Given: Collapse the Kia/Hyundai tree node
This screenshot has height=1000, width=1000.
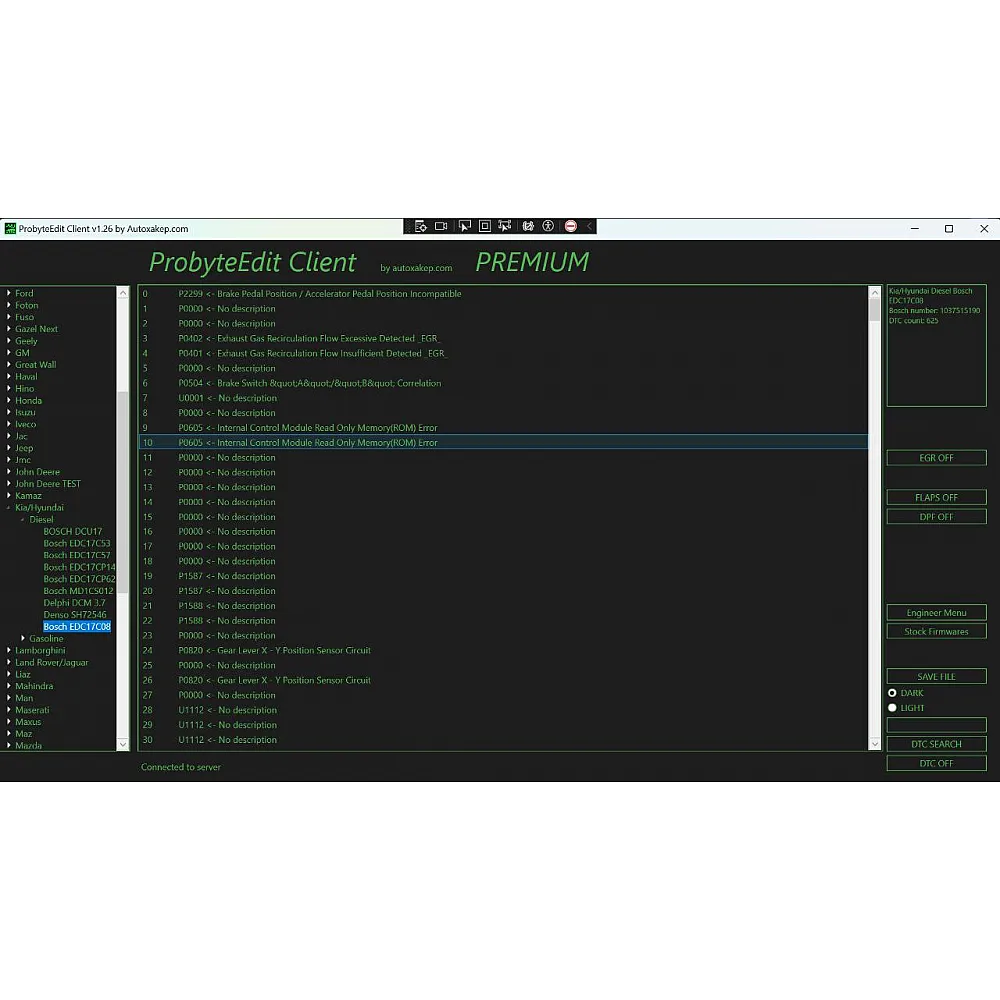Looking at the screenshot, I should [9, 508].
